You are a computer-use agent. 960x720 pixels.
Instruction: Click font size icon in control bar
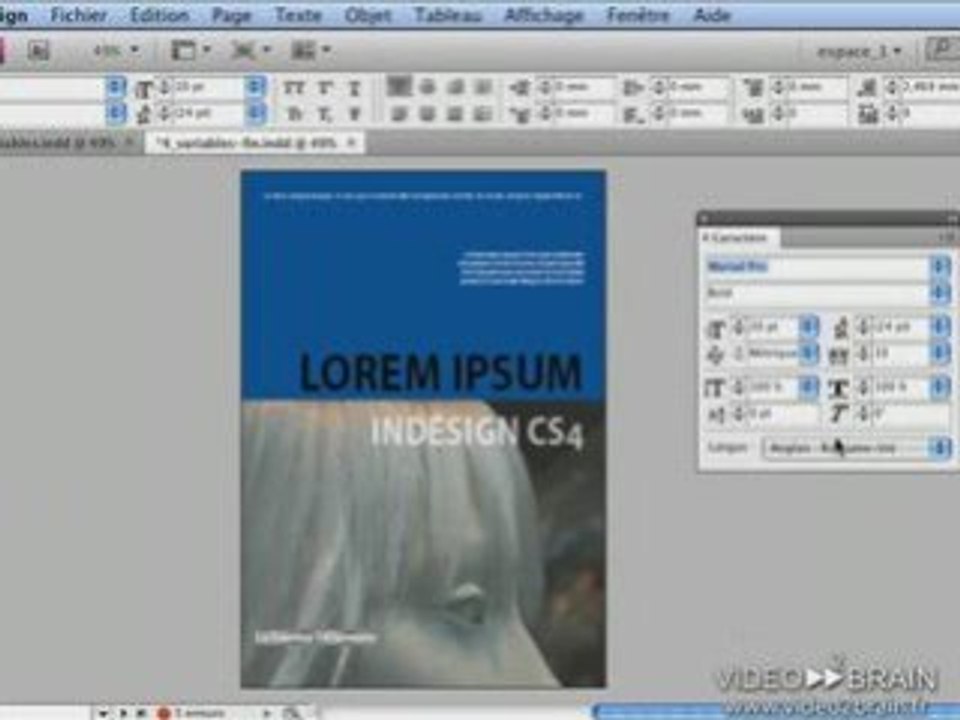pos(144,89)
